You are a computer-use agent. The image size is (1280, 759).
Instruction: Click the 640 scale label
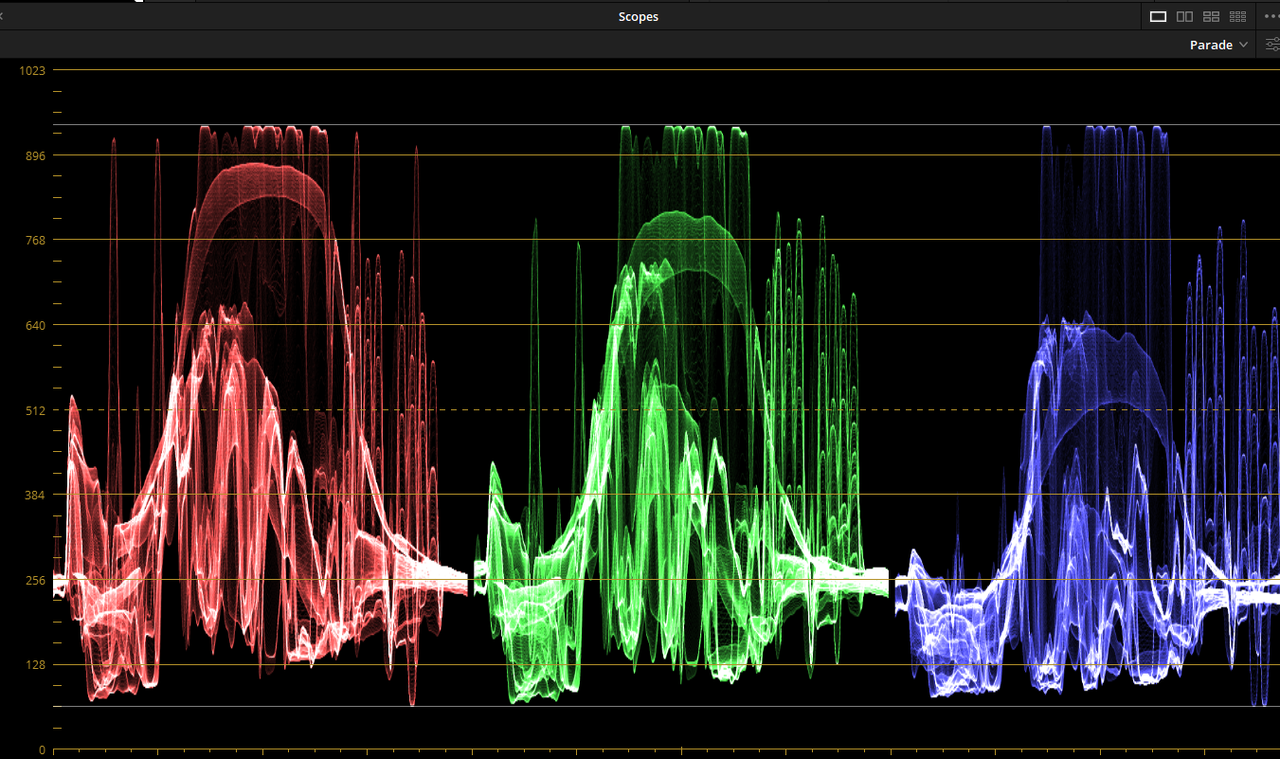[x=36, y=325]
